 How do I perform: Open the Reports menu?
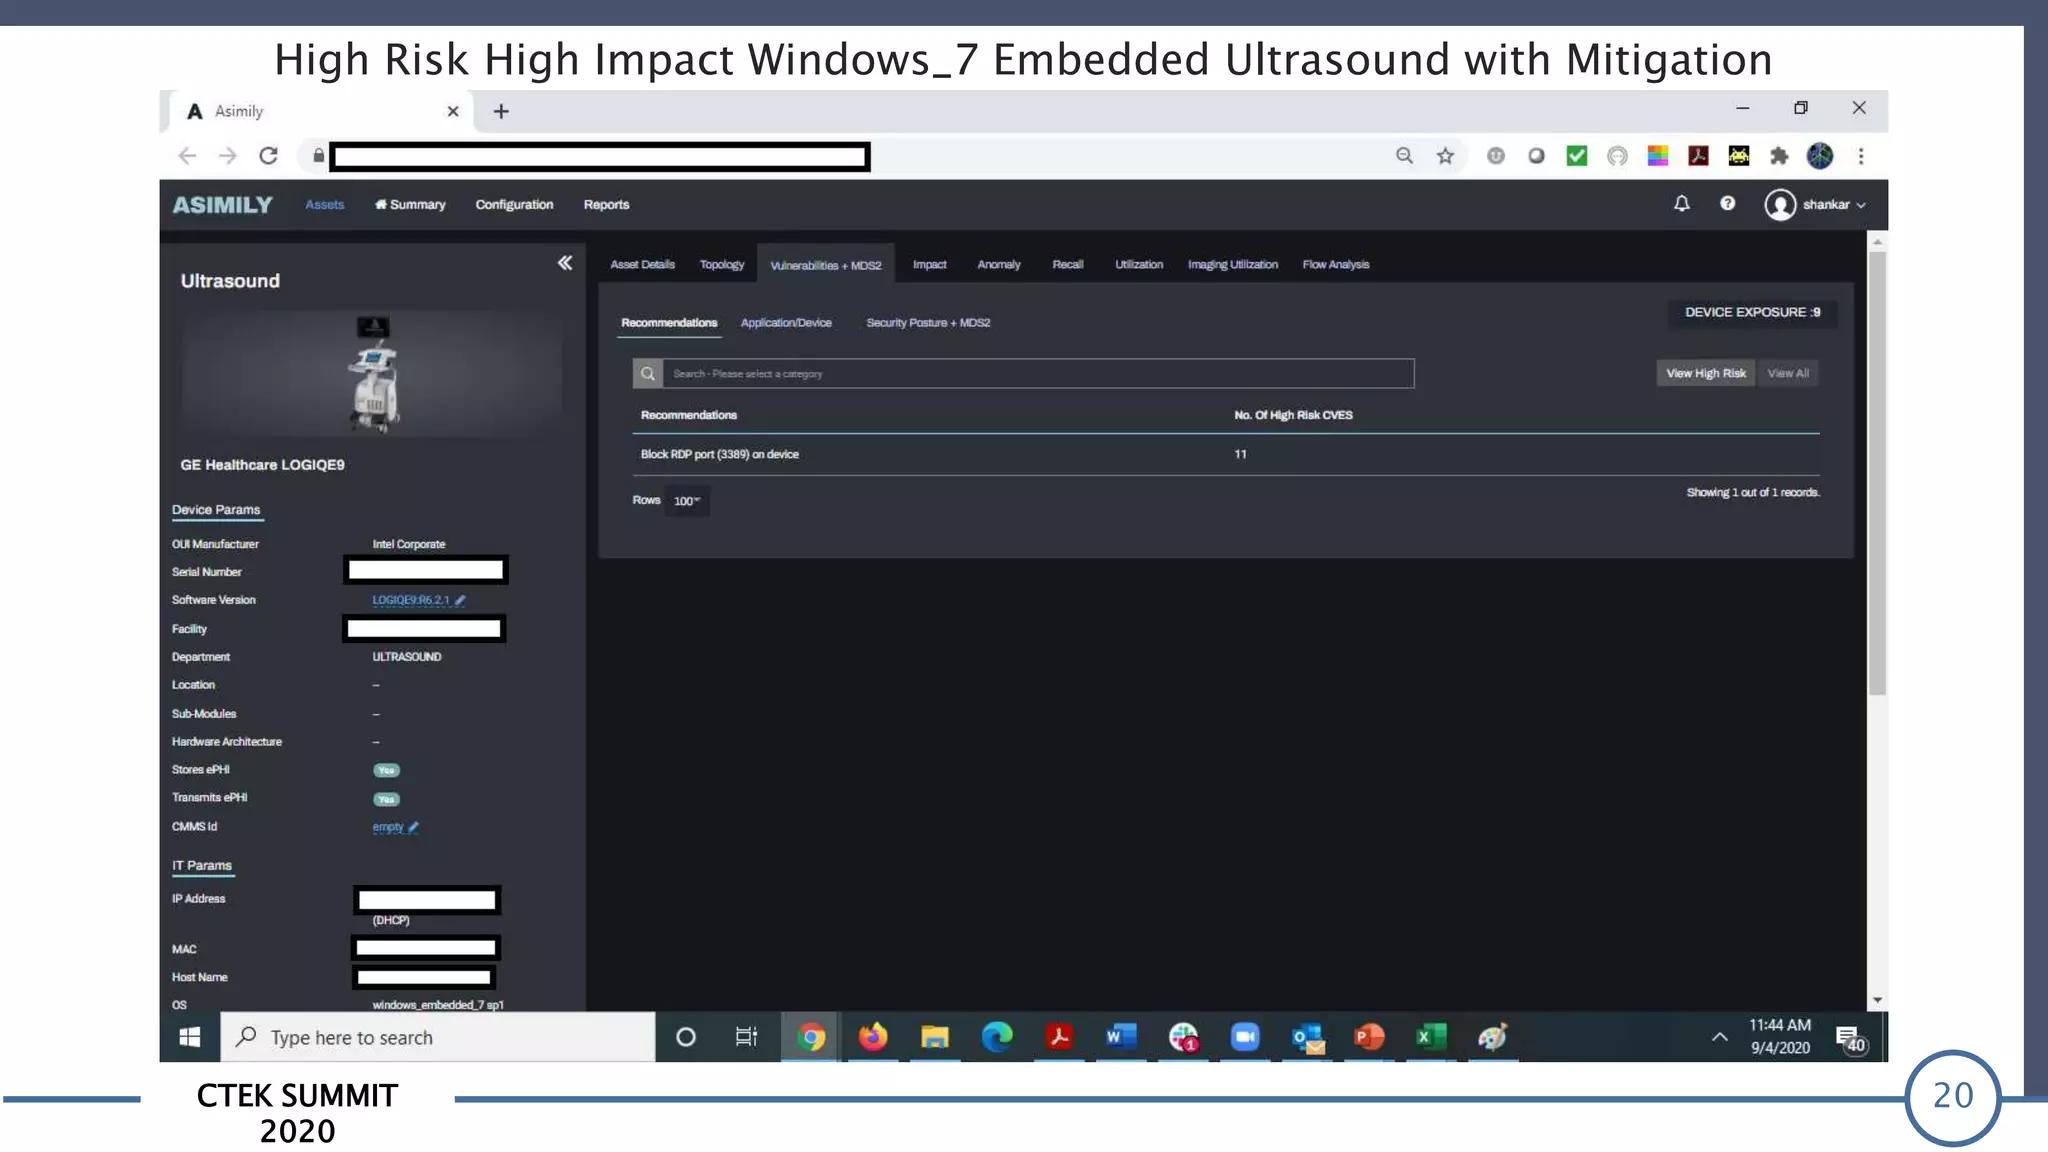[607, 205]
